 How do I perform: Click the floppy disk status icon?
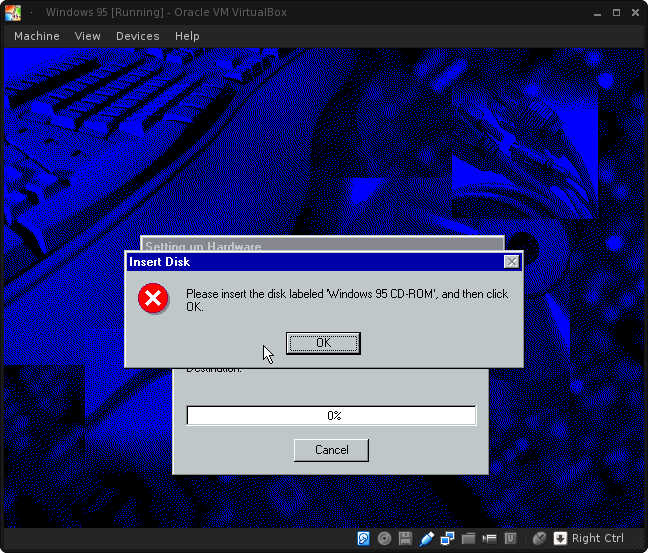point(405,539)
